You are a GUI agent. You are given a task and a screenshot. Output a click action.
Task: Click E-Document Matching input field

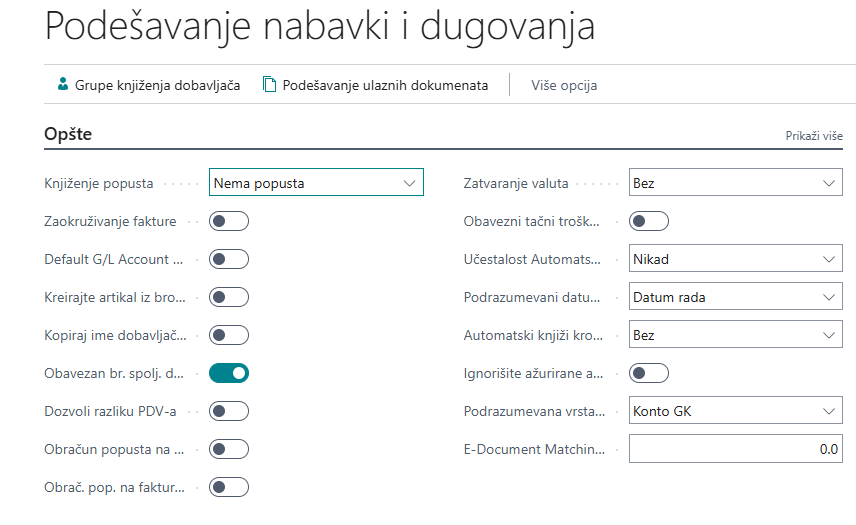735,449
